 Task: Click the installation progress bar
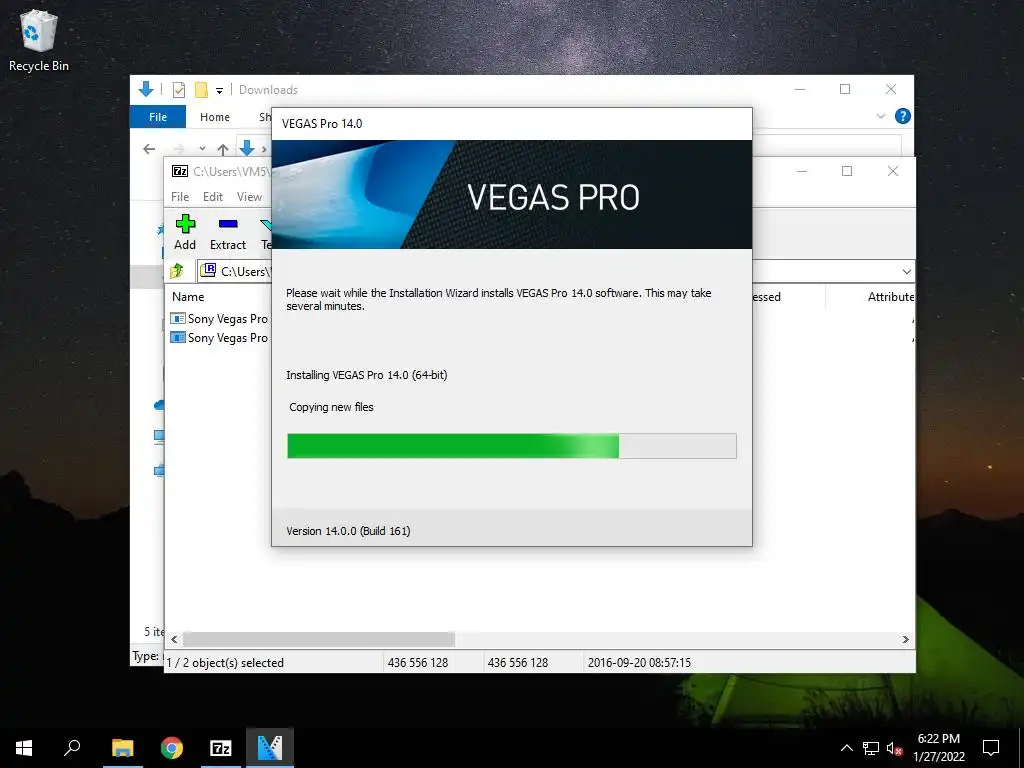coord(512,446)
